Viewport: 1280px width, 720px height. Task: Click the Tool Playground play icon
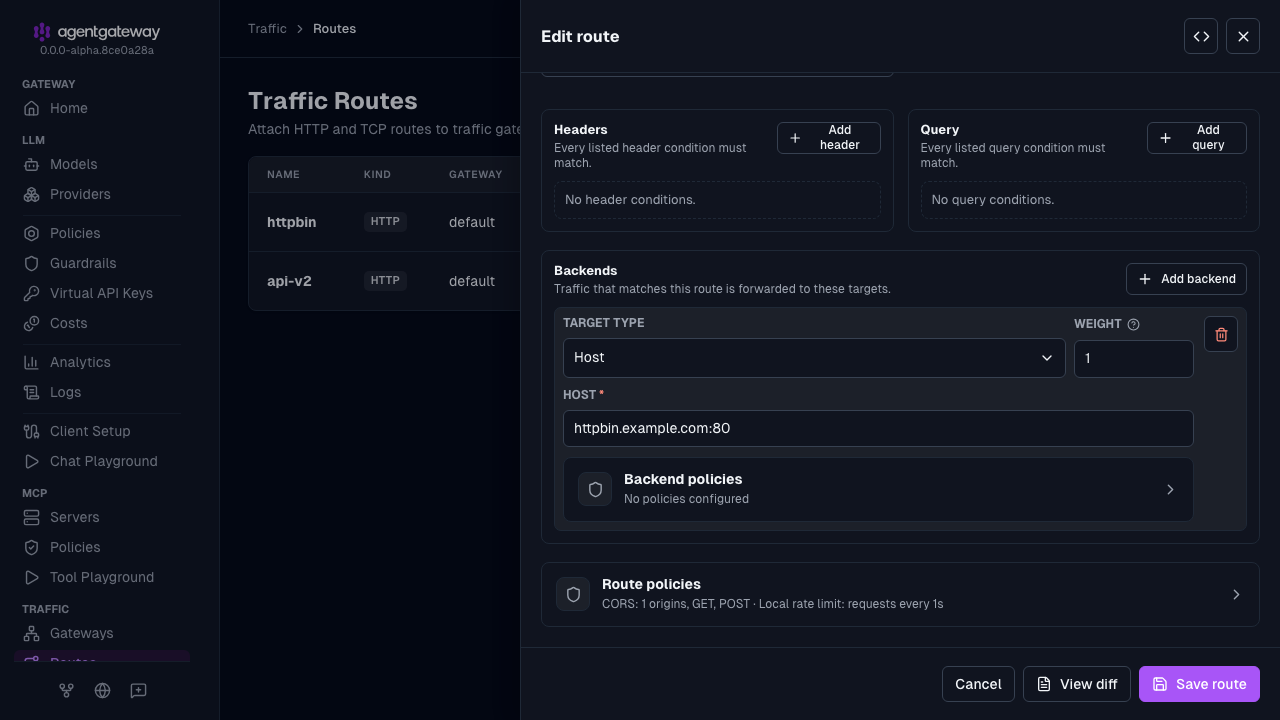click(x=31, y=577)
